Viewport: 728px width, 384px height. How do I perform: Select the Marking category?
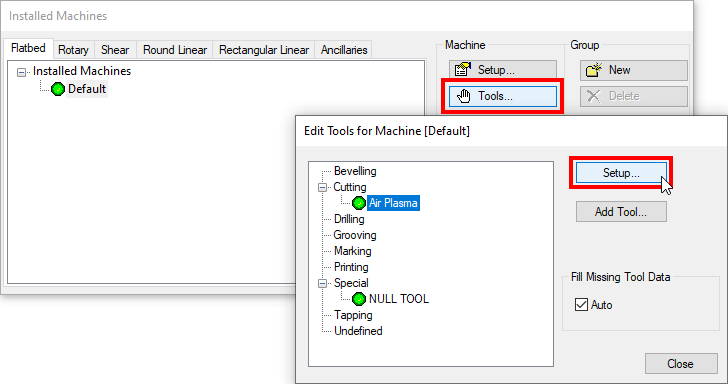point(352,251)
